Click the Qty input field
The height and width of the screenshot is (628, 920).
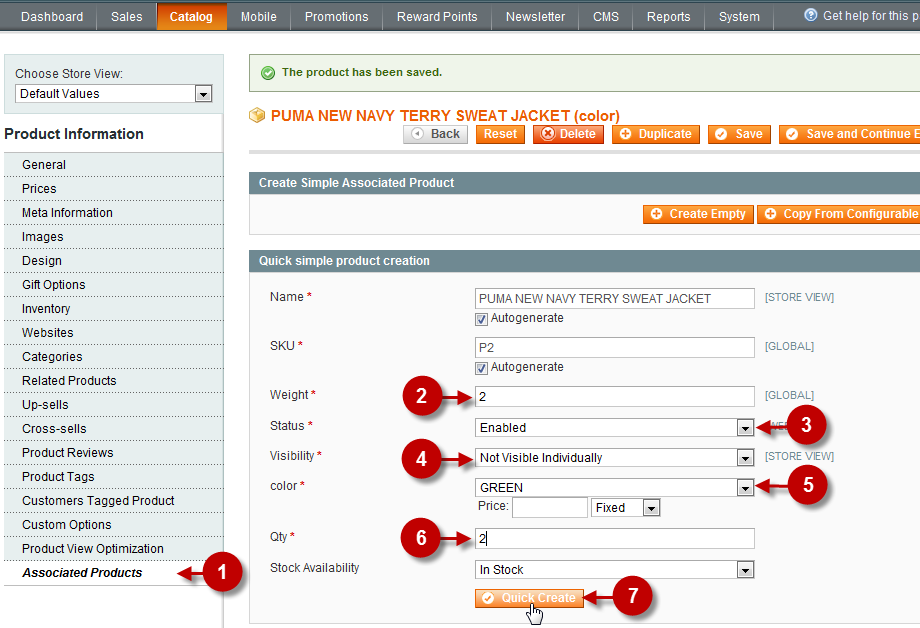click(x=614, y=538)
